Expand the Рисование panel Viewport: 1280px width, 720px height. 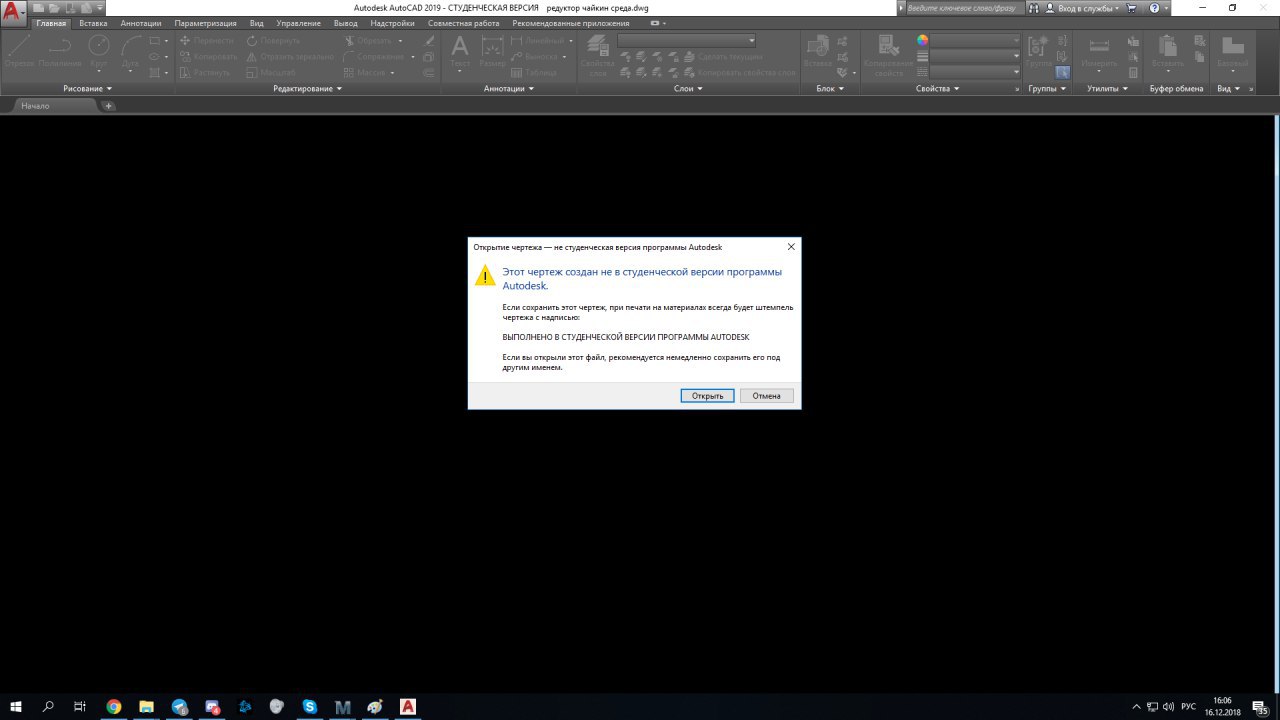88,89
